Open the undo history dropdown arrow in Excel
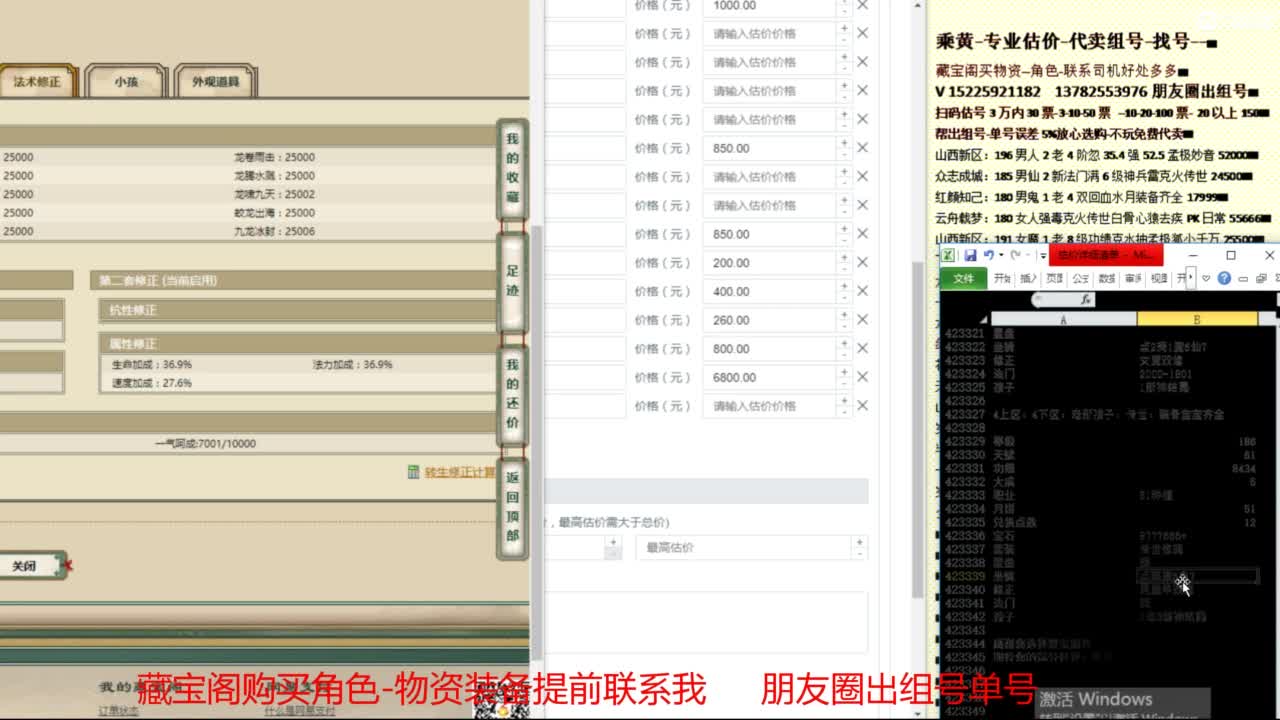 pos(1000,256)
